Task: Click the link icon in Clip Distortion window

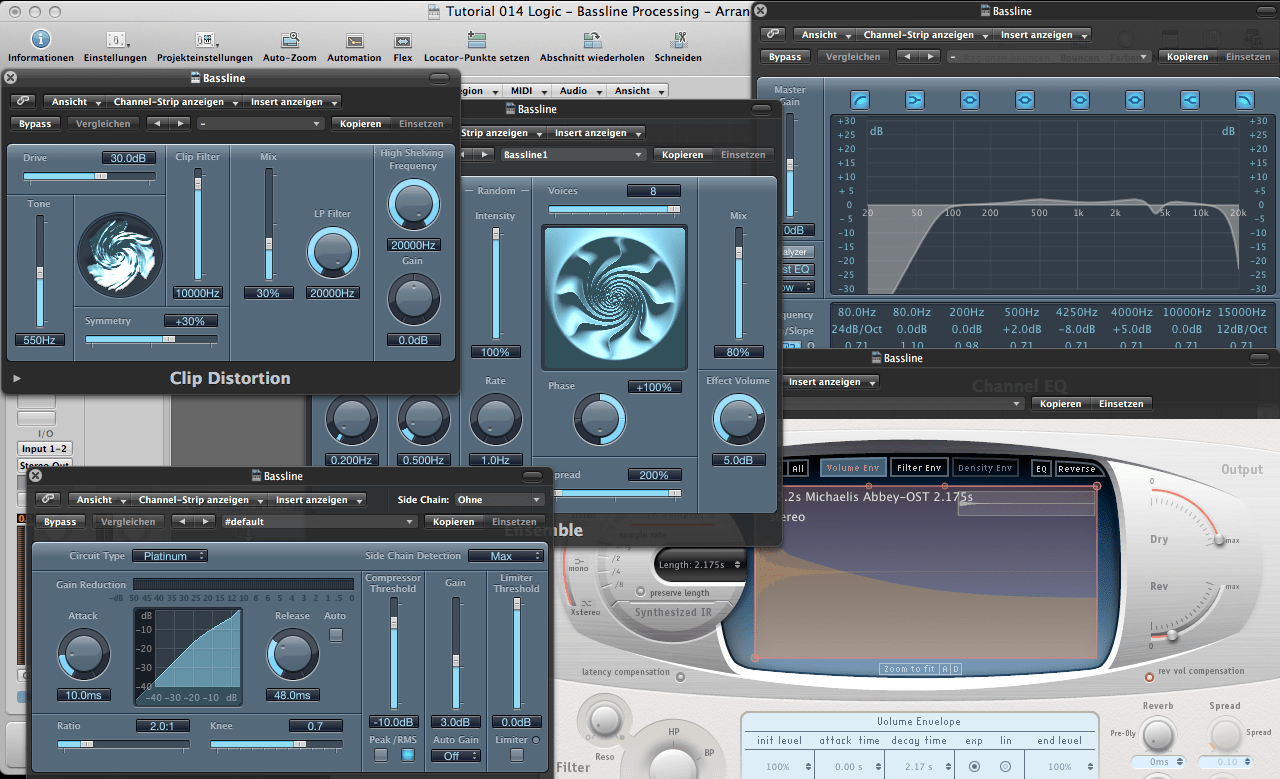Action: [x=22, y=102]
